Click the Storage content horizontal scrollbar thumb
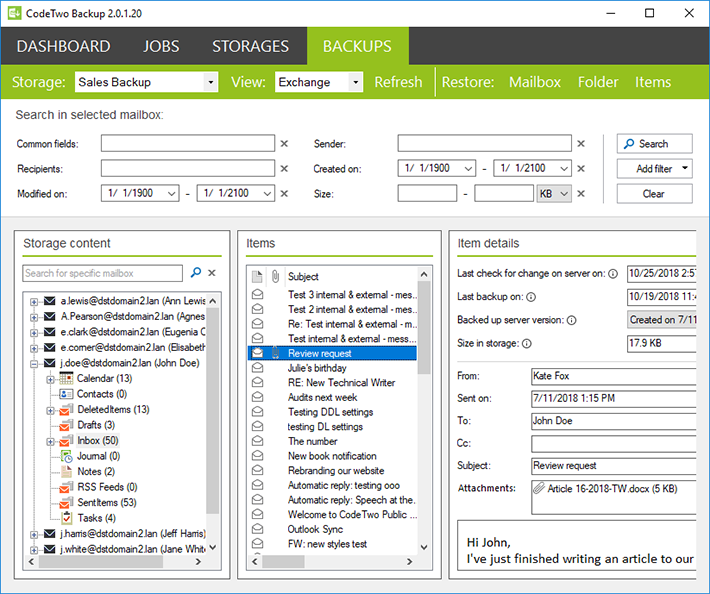 (101, 561)
